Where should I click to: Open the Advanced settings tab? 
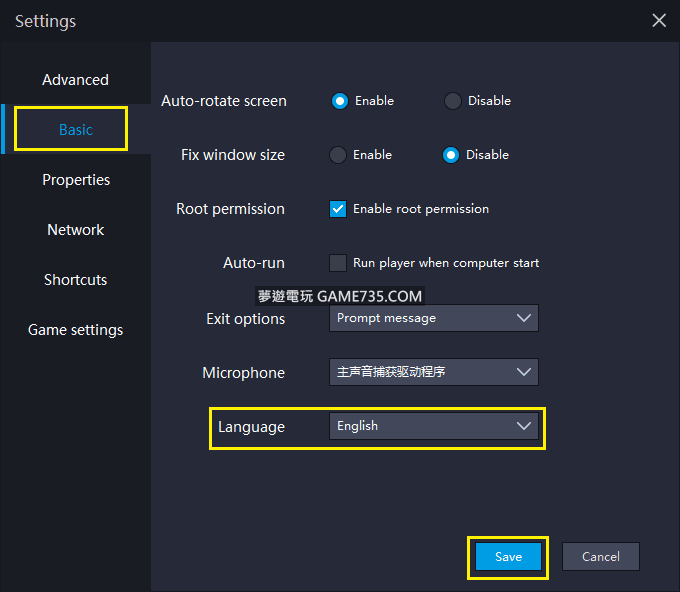75,80
